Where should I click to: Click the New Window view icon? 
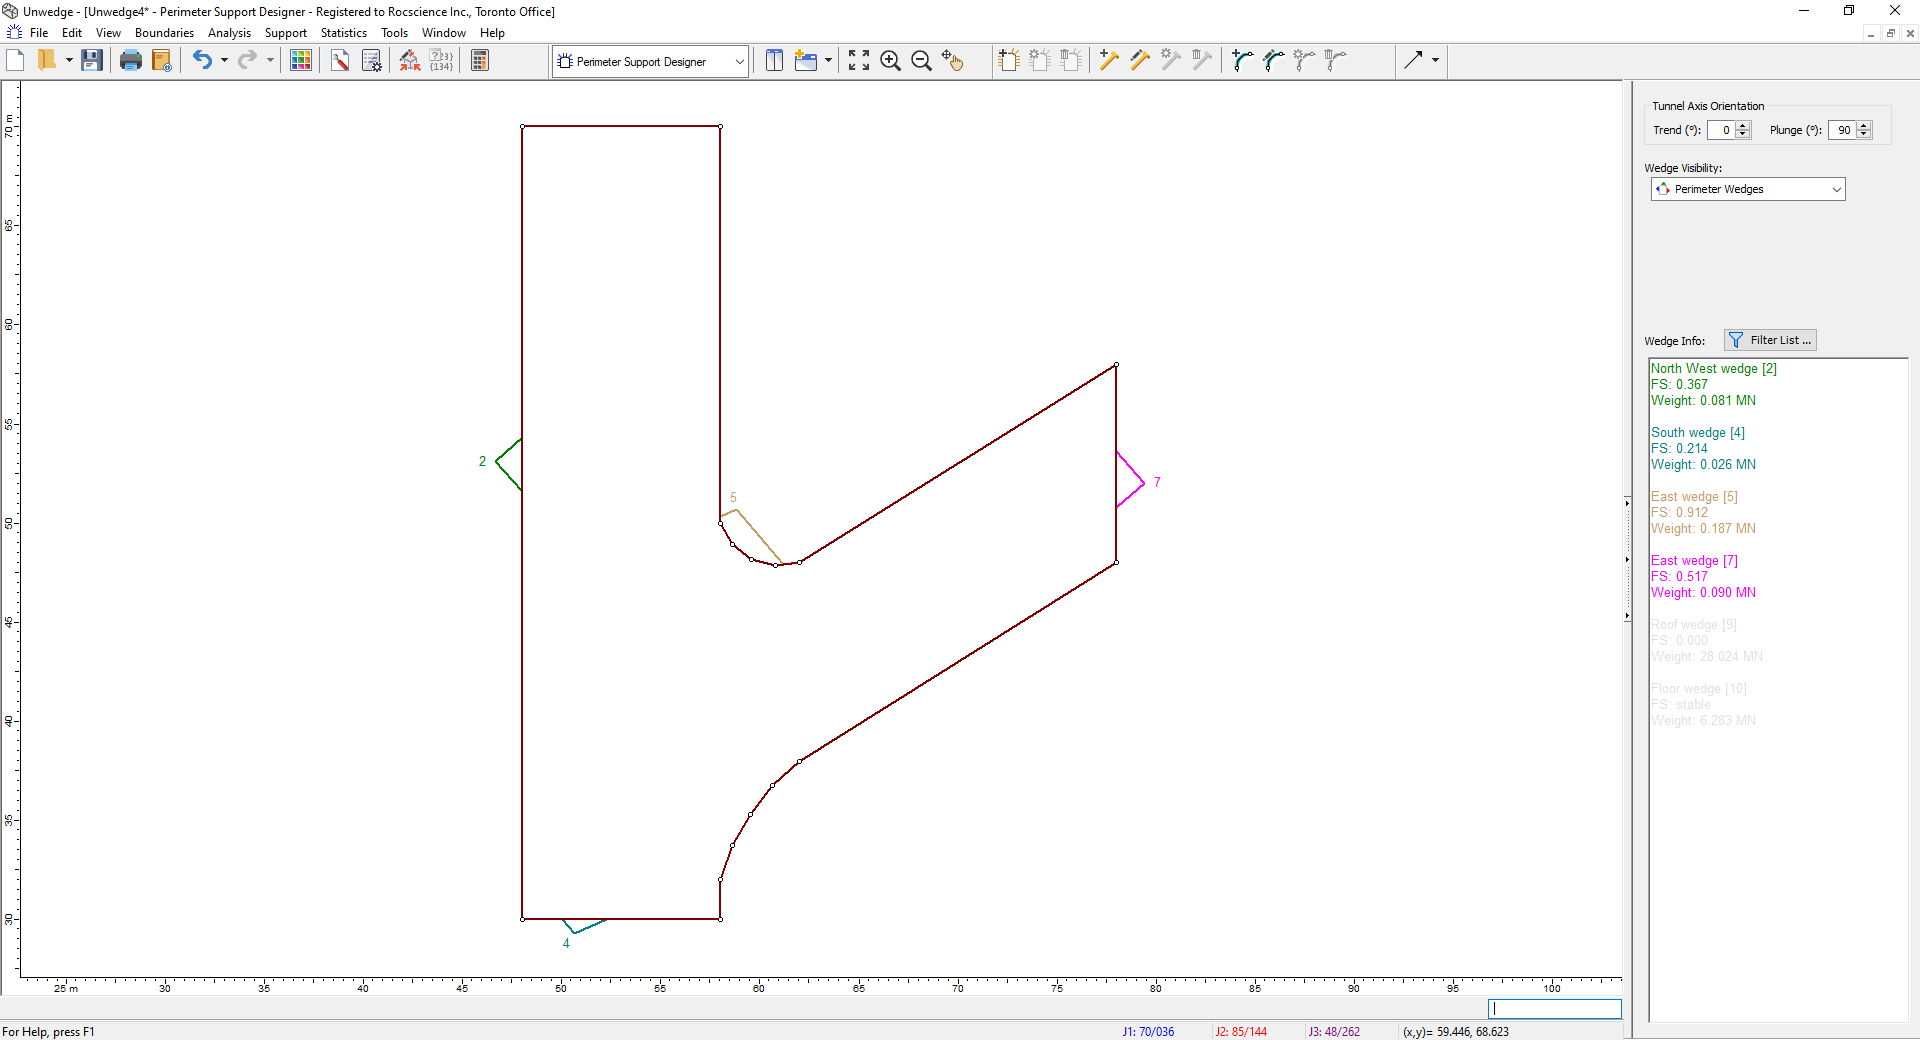click(x=806, y=61)
